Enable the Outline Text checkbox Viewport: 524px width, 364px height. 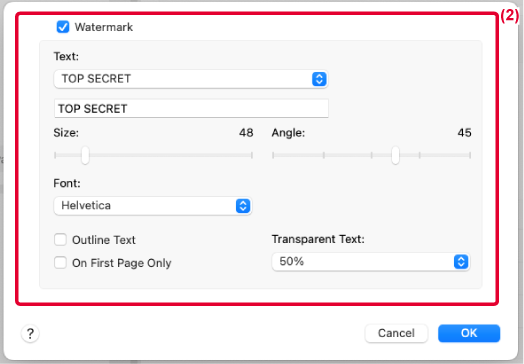[60, 240]
